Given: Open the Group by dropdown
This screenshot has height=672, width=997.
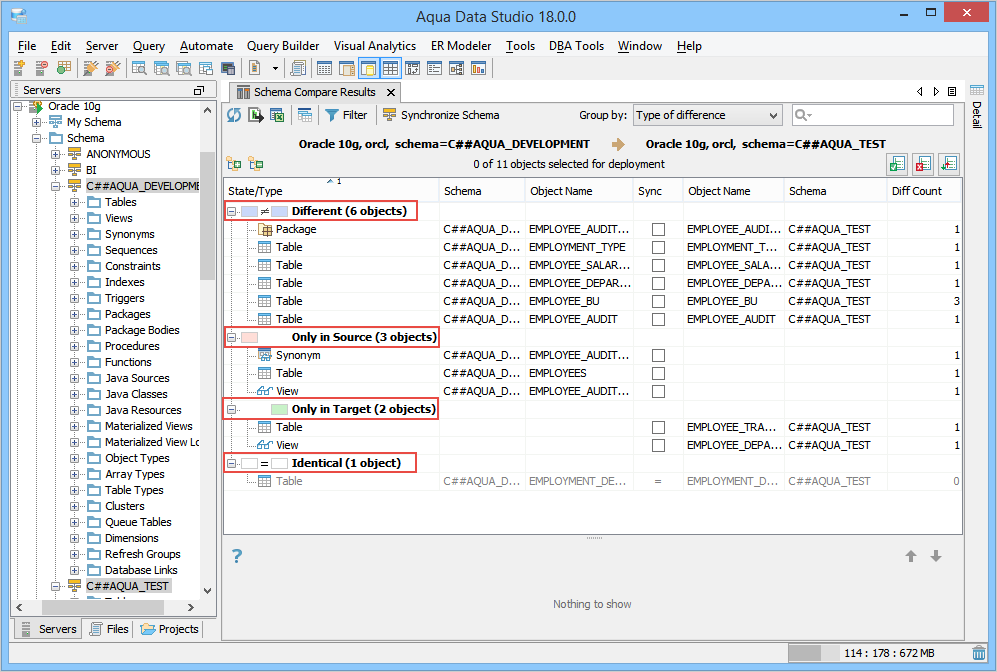Looking at the screenshot, I should tap(707, 115).
